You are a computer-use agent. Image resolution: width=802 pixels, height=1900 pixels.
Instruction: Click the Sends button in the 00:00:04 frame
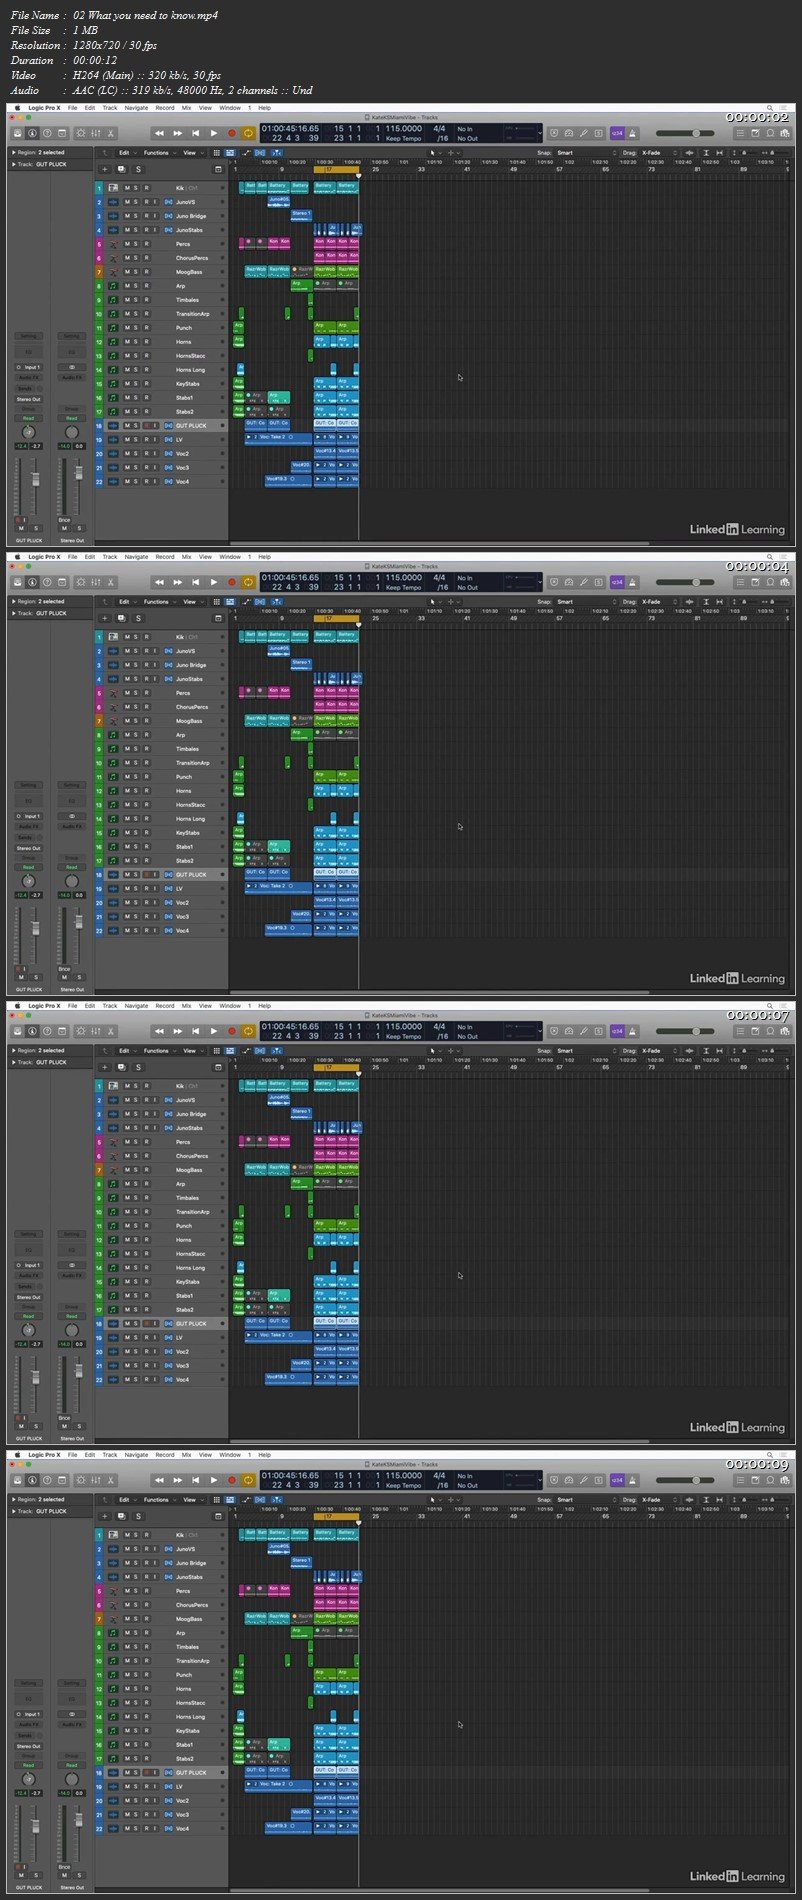(x=24, y=838)
